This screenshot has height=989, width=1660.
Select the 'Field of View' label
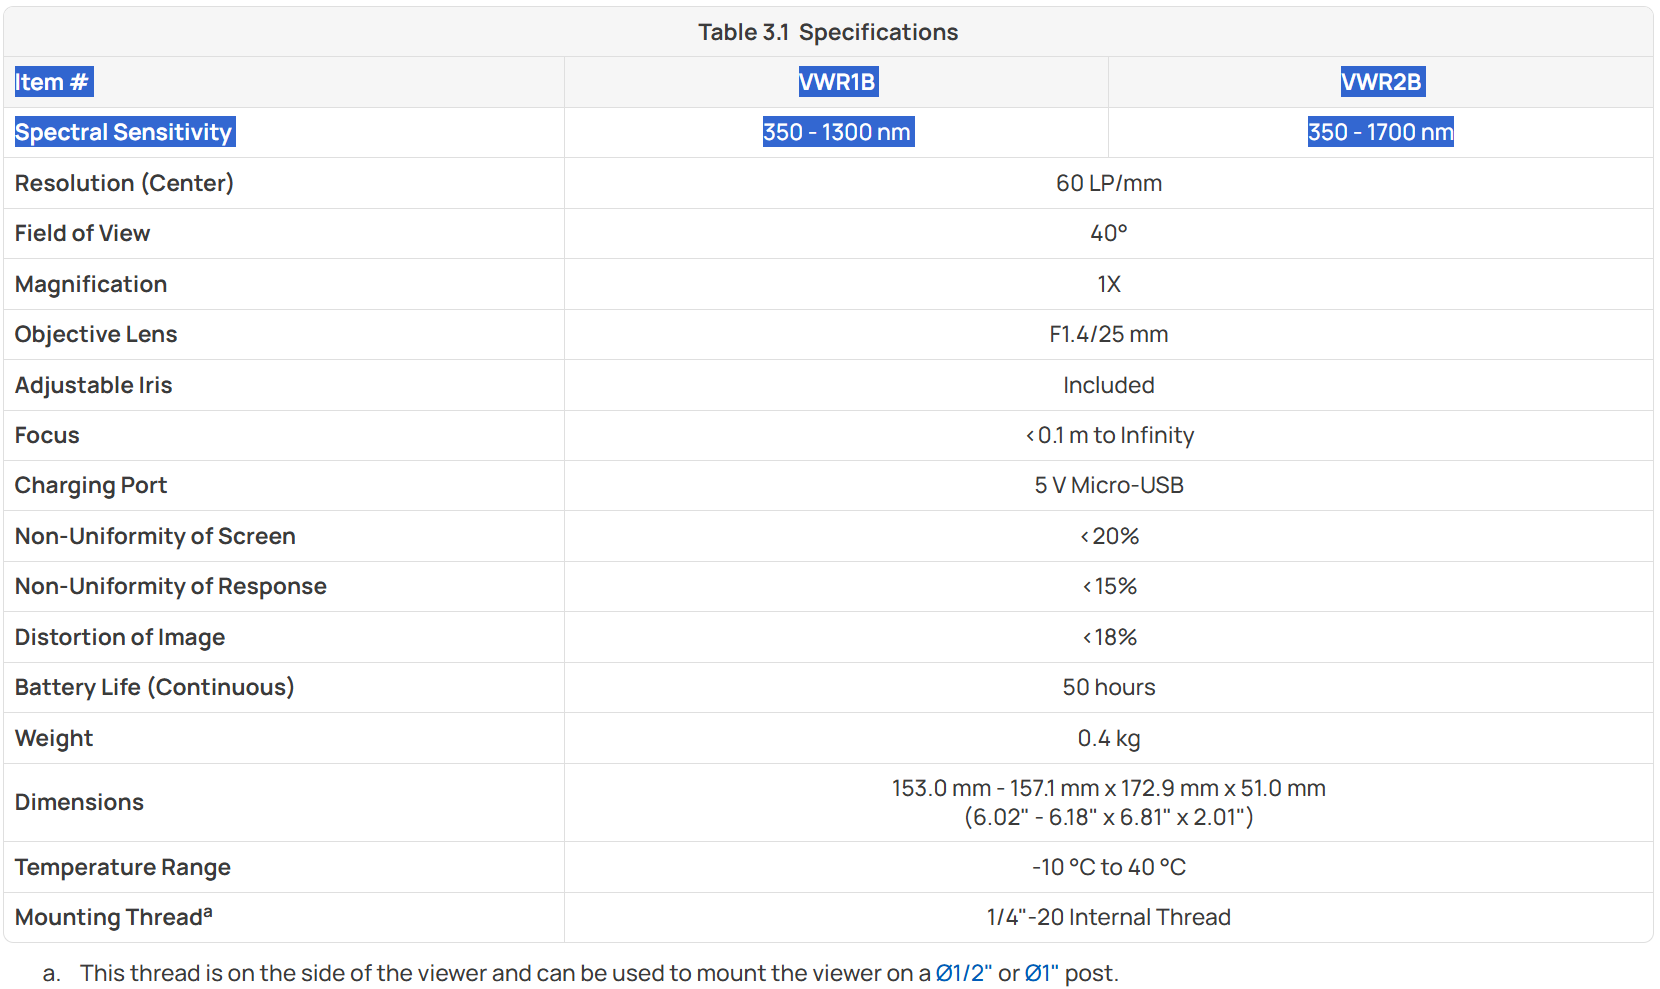coord(82,233)
